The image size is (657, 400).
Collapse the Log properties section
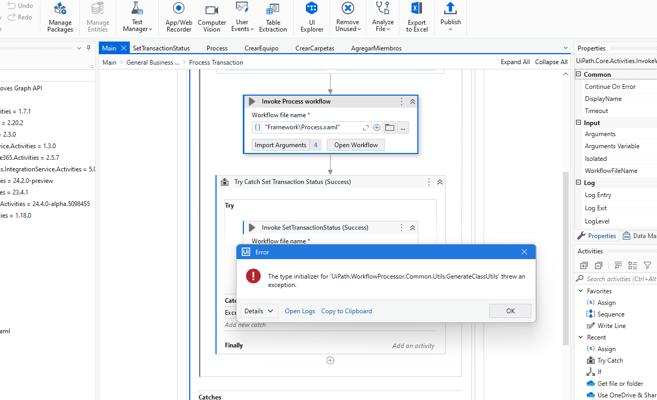click(580, 183)
